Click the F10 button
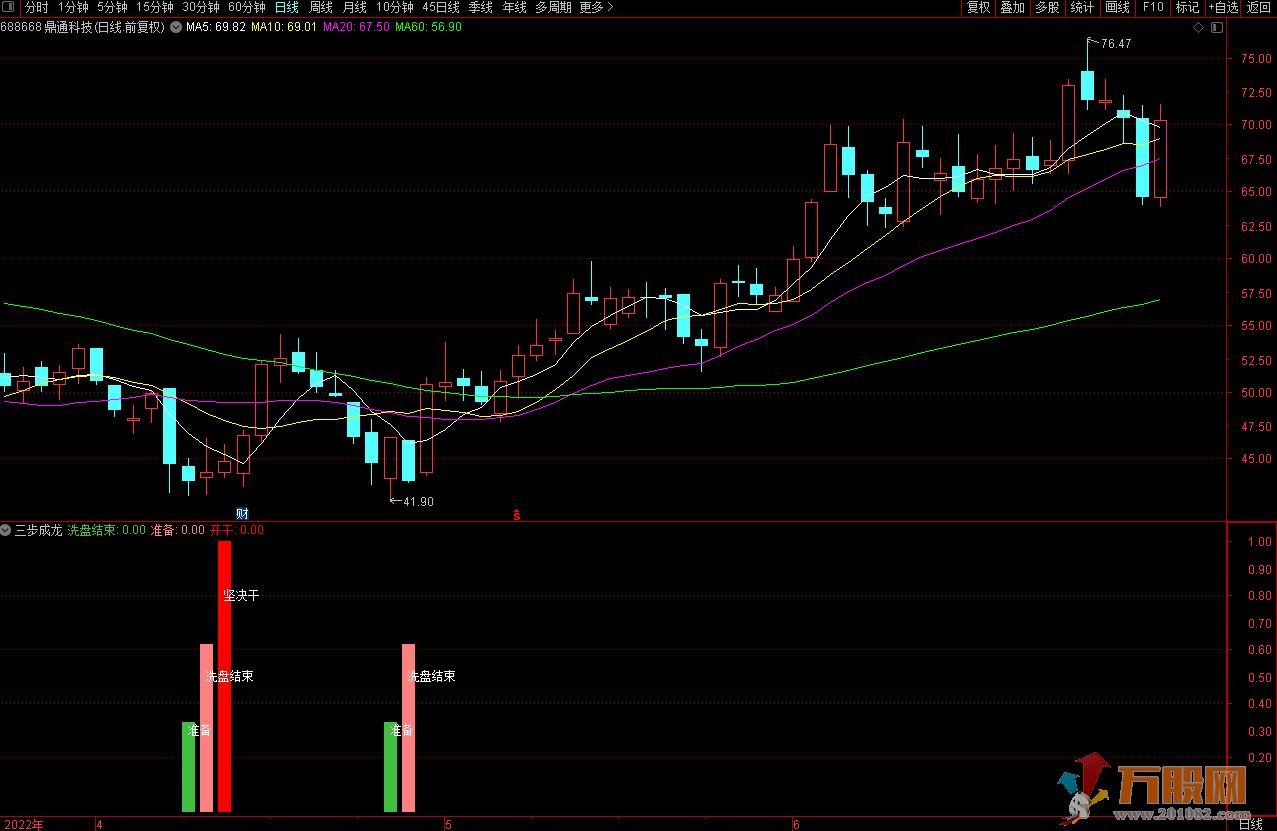Viewport: 1277px width, 831px height. click(1153, 7)
